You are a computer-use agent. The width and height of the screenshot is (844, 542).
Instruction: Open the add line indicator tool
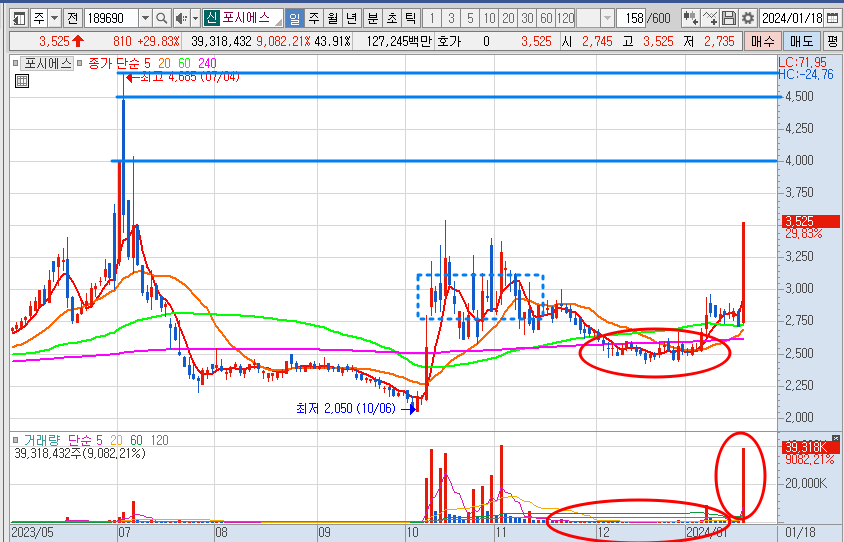(x=710, y=18)
